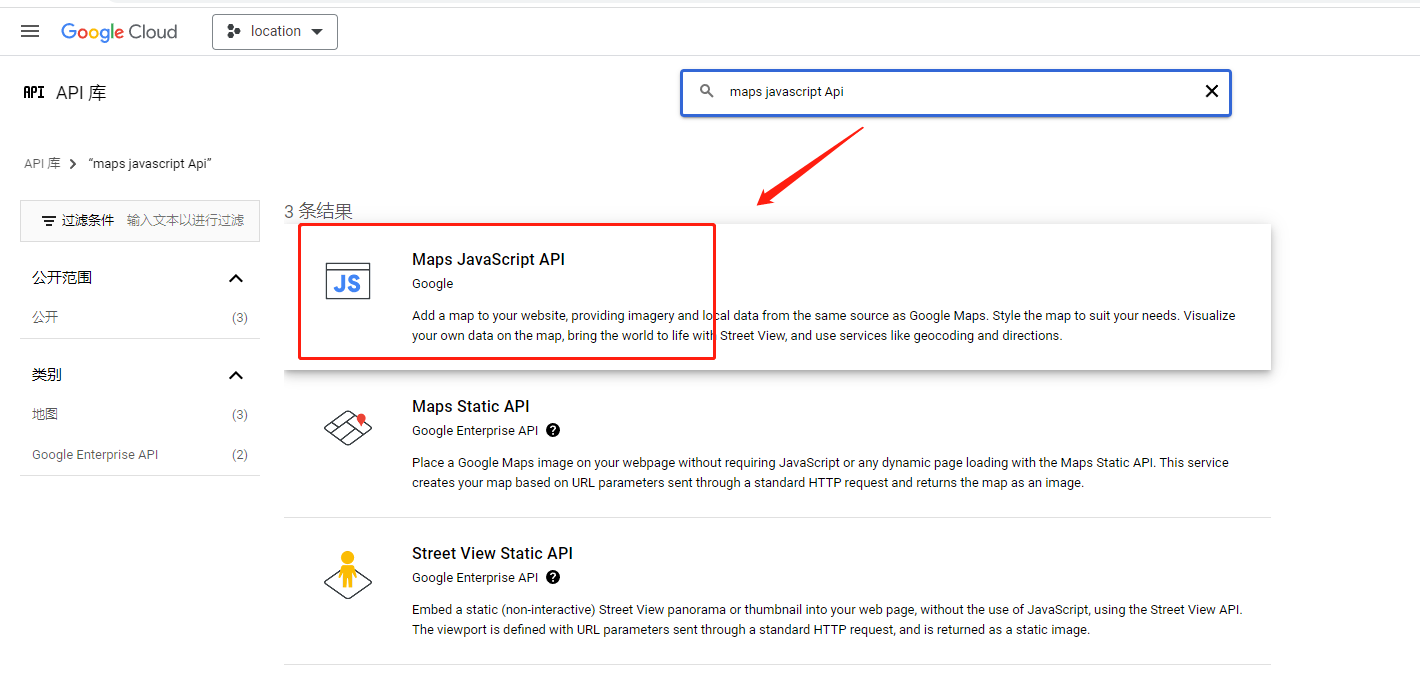Collapse the 公开范围 section

coord(236,278)
